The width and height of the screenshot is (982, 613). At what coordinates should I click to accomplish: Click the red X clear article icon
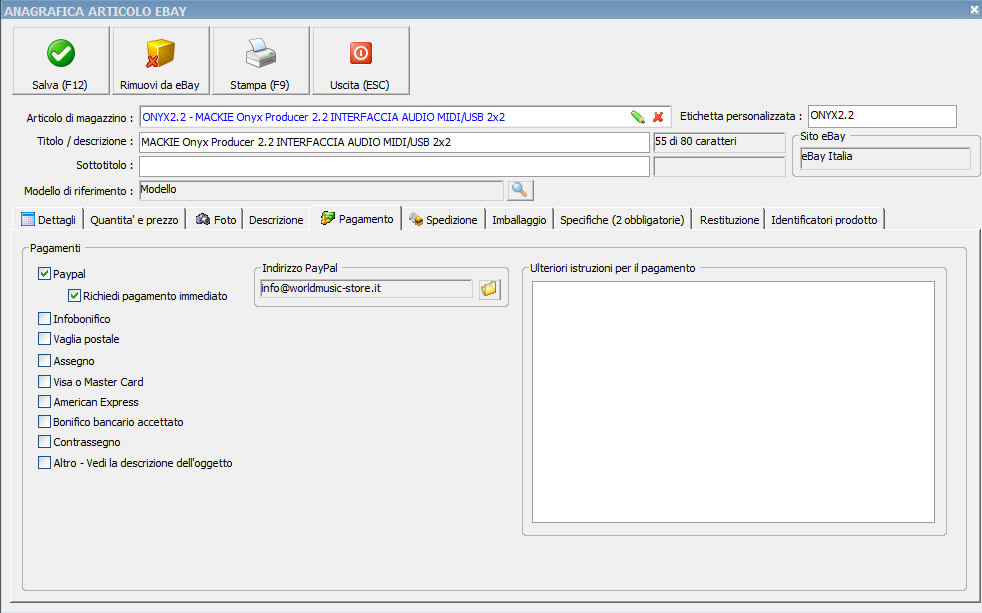point(658,117)
